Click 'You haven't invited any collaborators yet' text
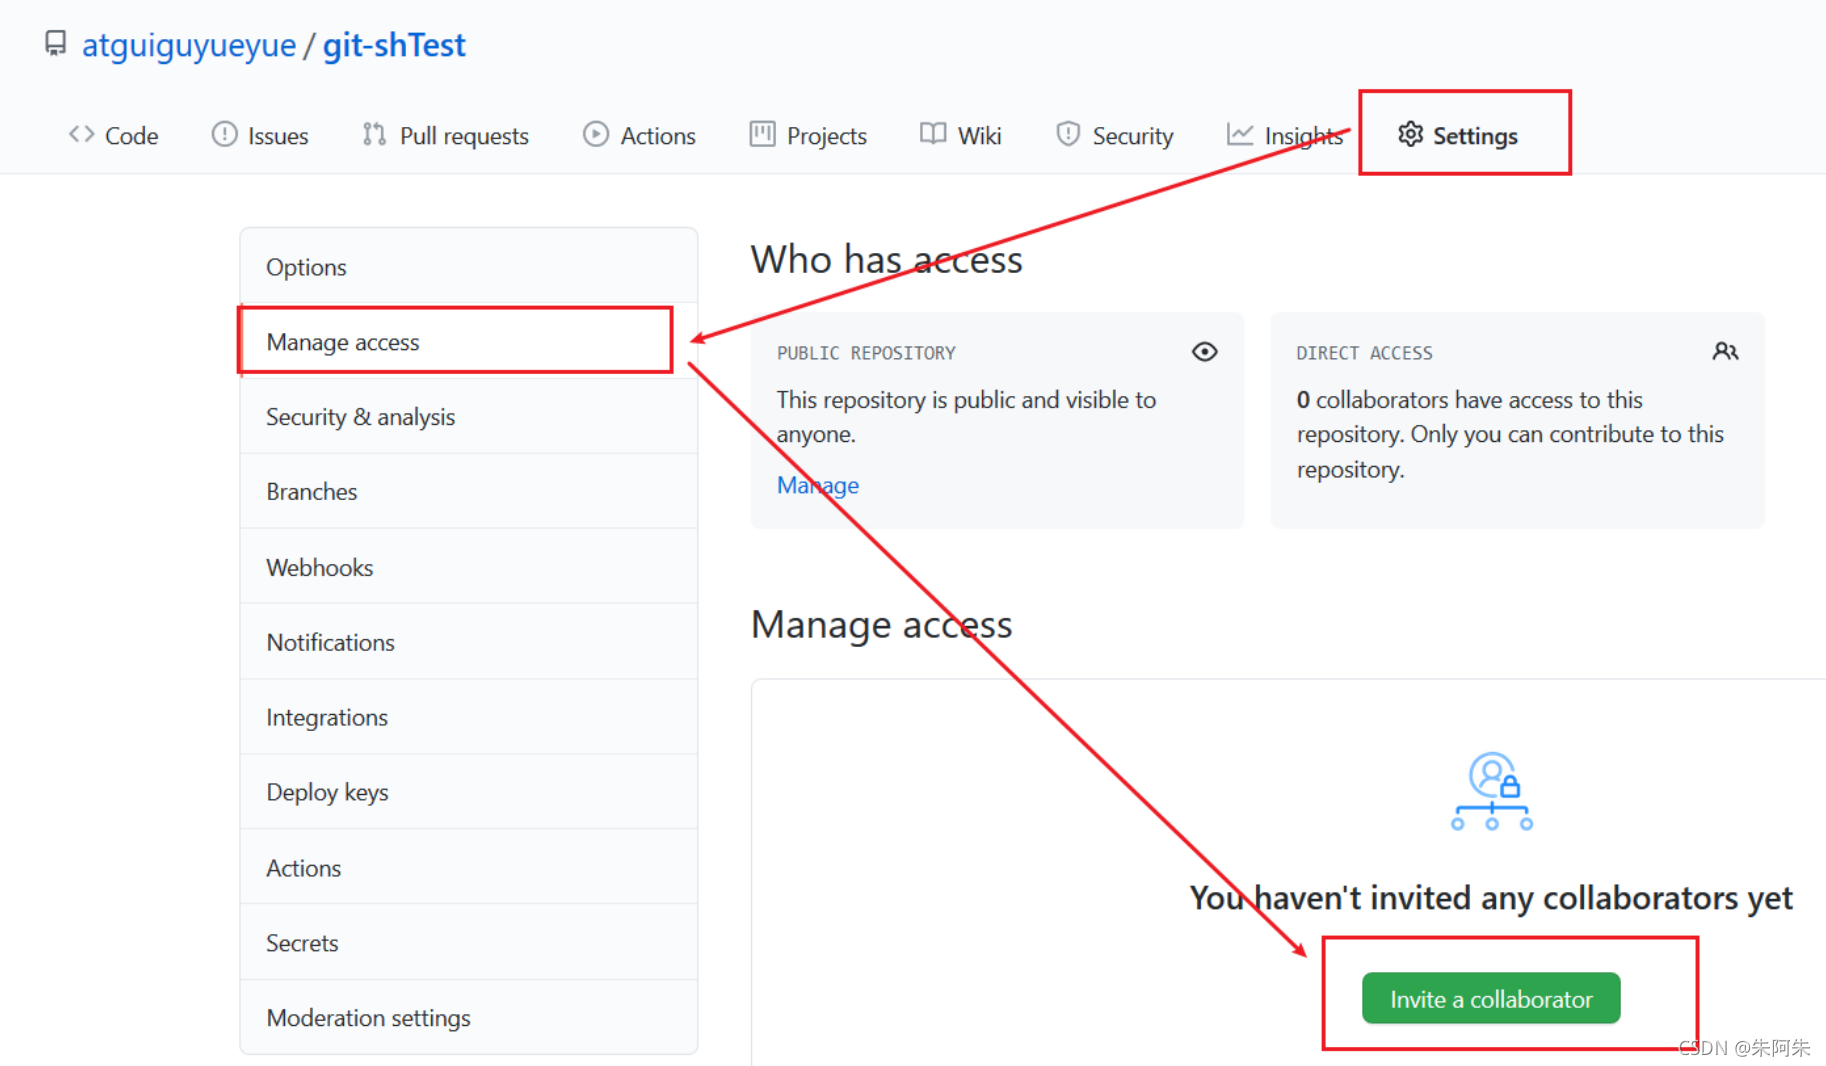 pyautogui.click(x=1491, y=898)
